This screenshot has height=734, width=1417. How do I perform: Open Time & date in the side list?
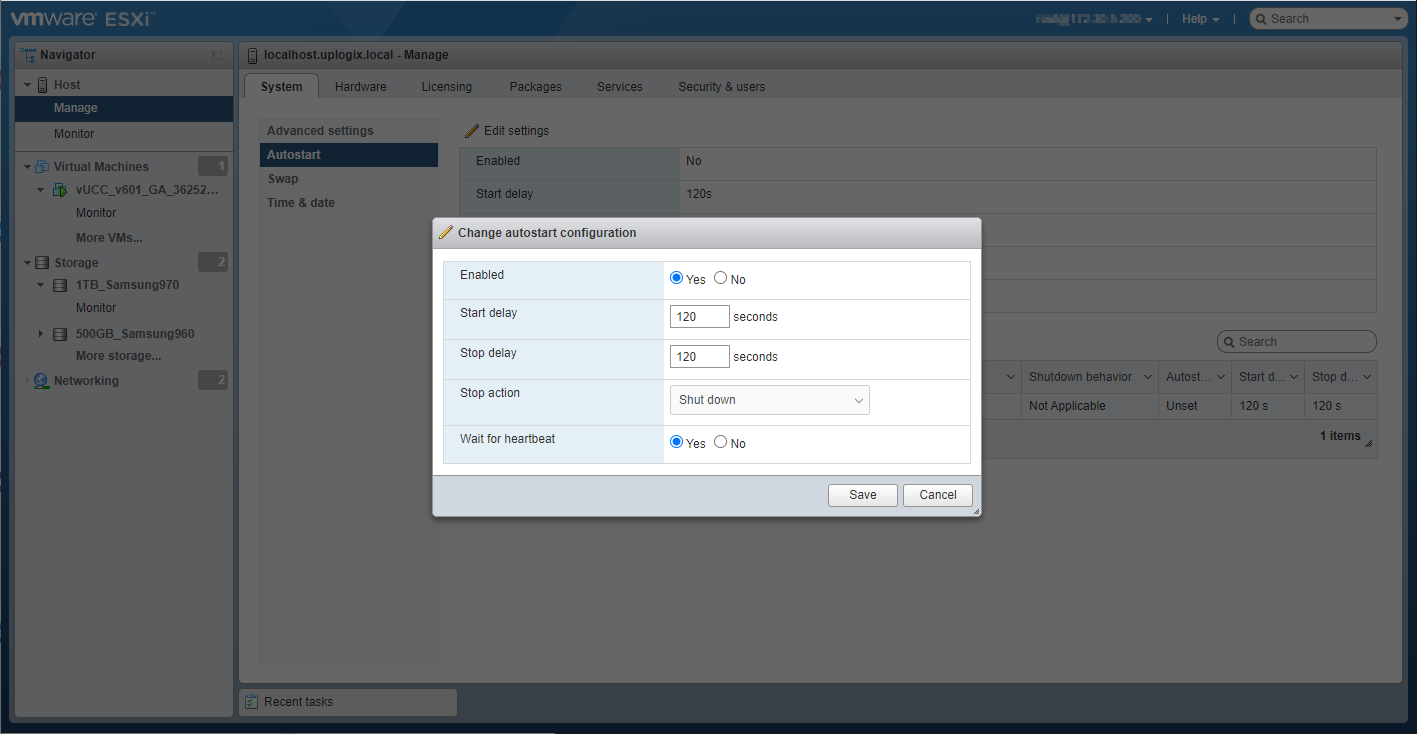tap(349, 203)
